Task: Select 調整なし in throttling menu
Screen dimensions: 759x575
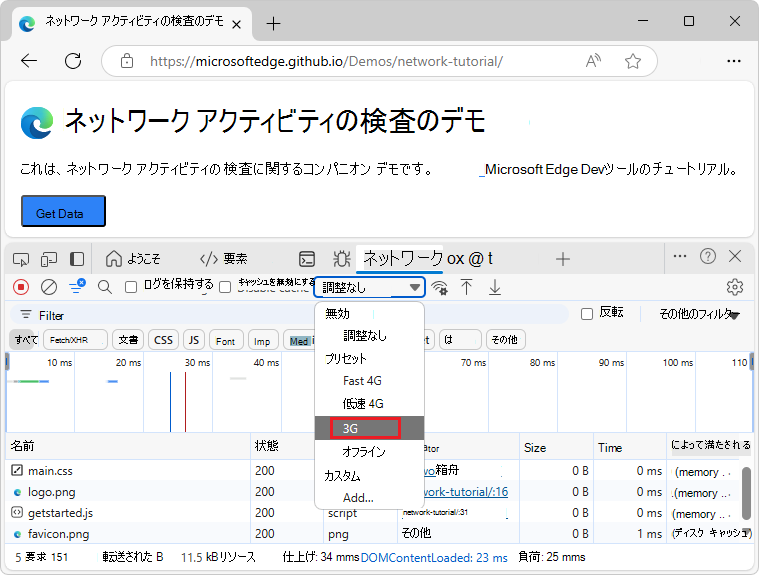Action: tap(369, 335)
